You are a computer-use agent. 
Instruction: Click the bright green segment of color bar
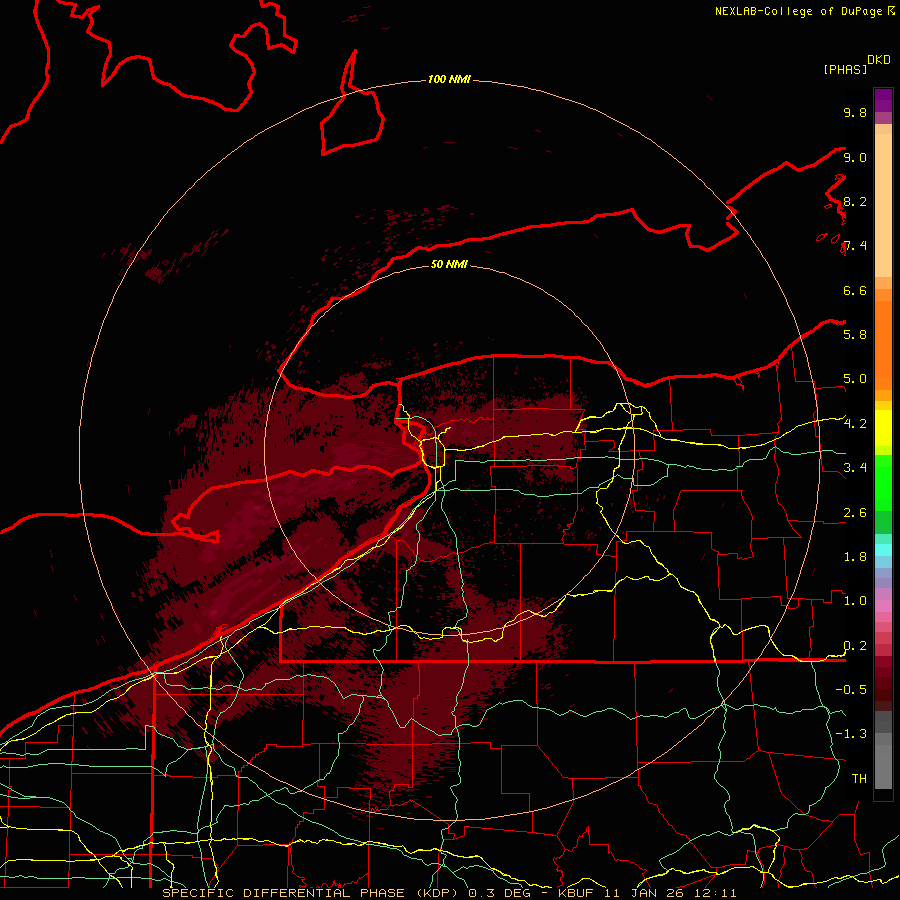click(883, 482)
